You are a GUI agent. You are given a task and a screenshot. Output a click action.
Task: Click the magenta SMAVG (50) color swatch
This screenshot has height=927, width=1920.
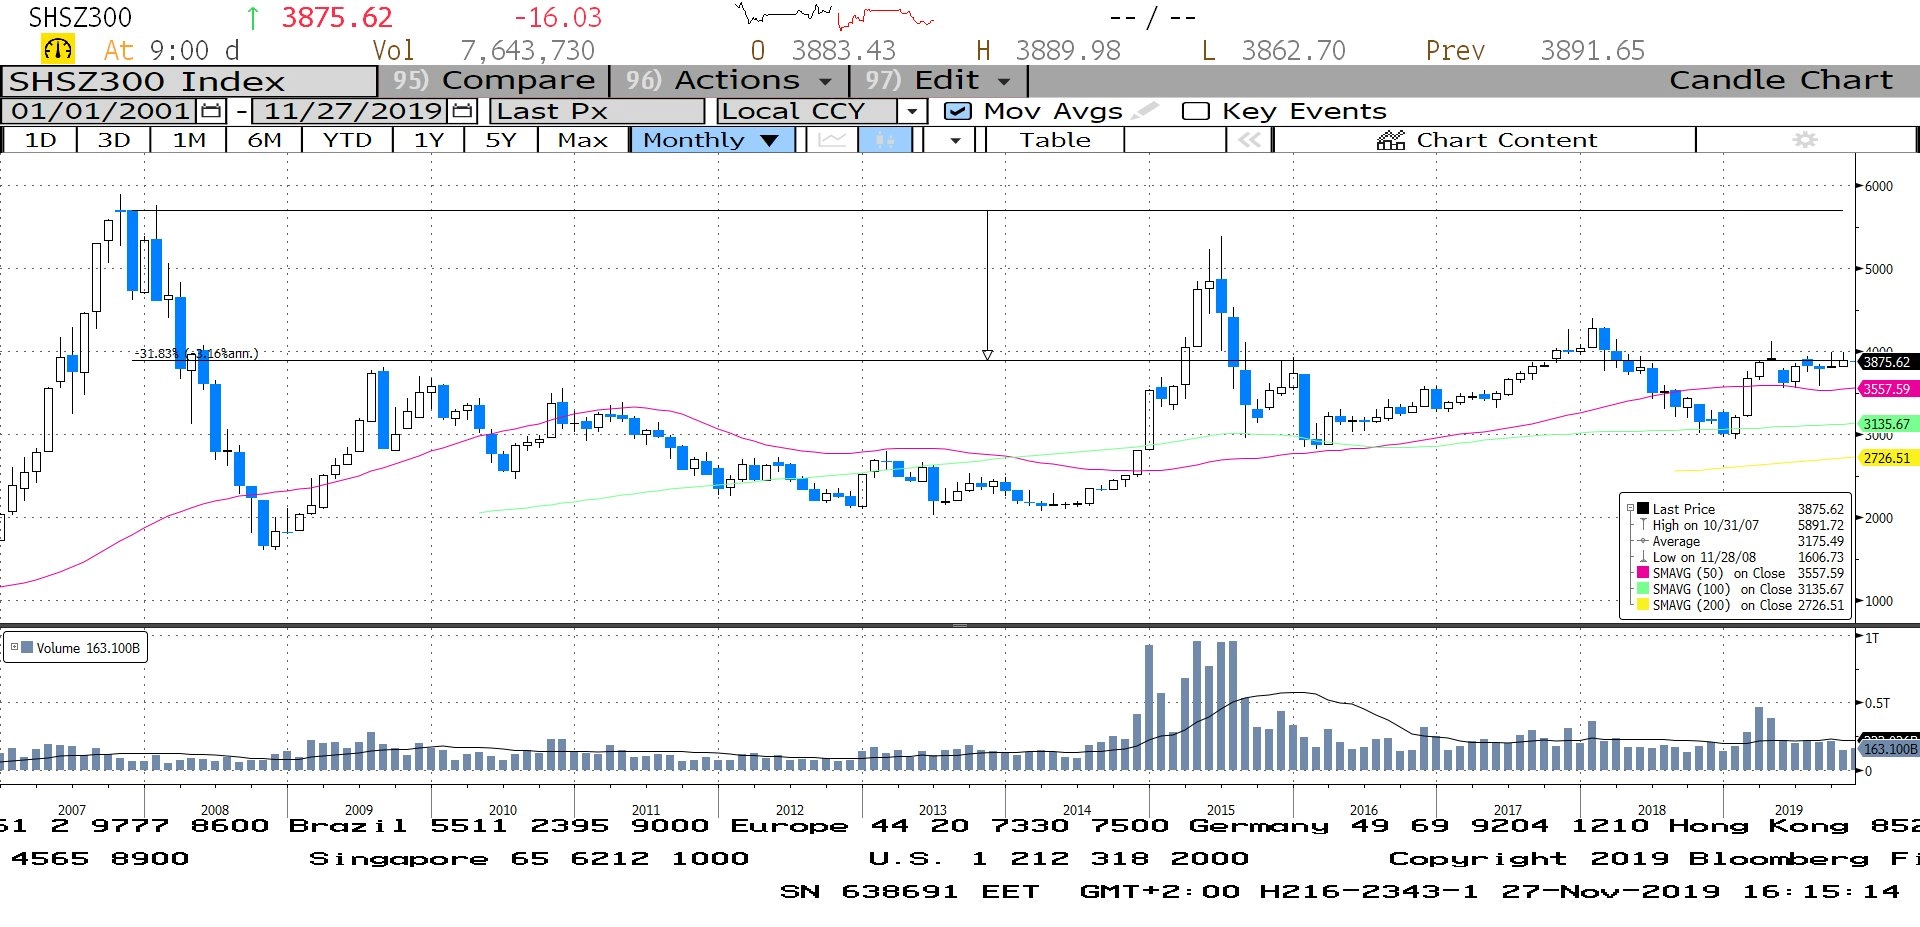(1642, 573)
